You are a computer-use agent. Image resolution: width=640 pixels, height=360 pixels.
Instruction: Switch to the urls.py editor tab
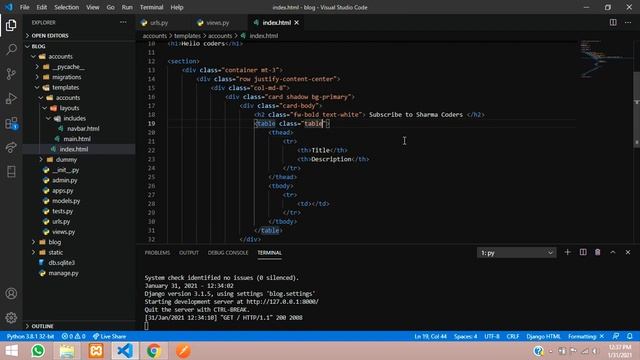click(x=159, y=23)
